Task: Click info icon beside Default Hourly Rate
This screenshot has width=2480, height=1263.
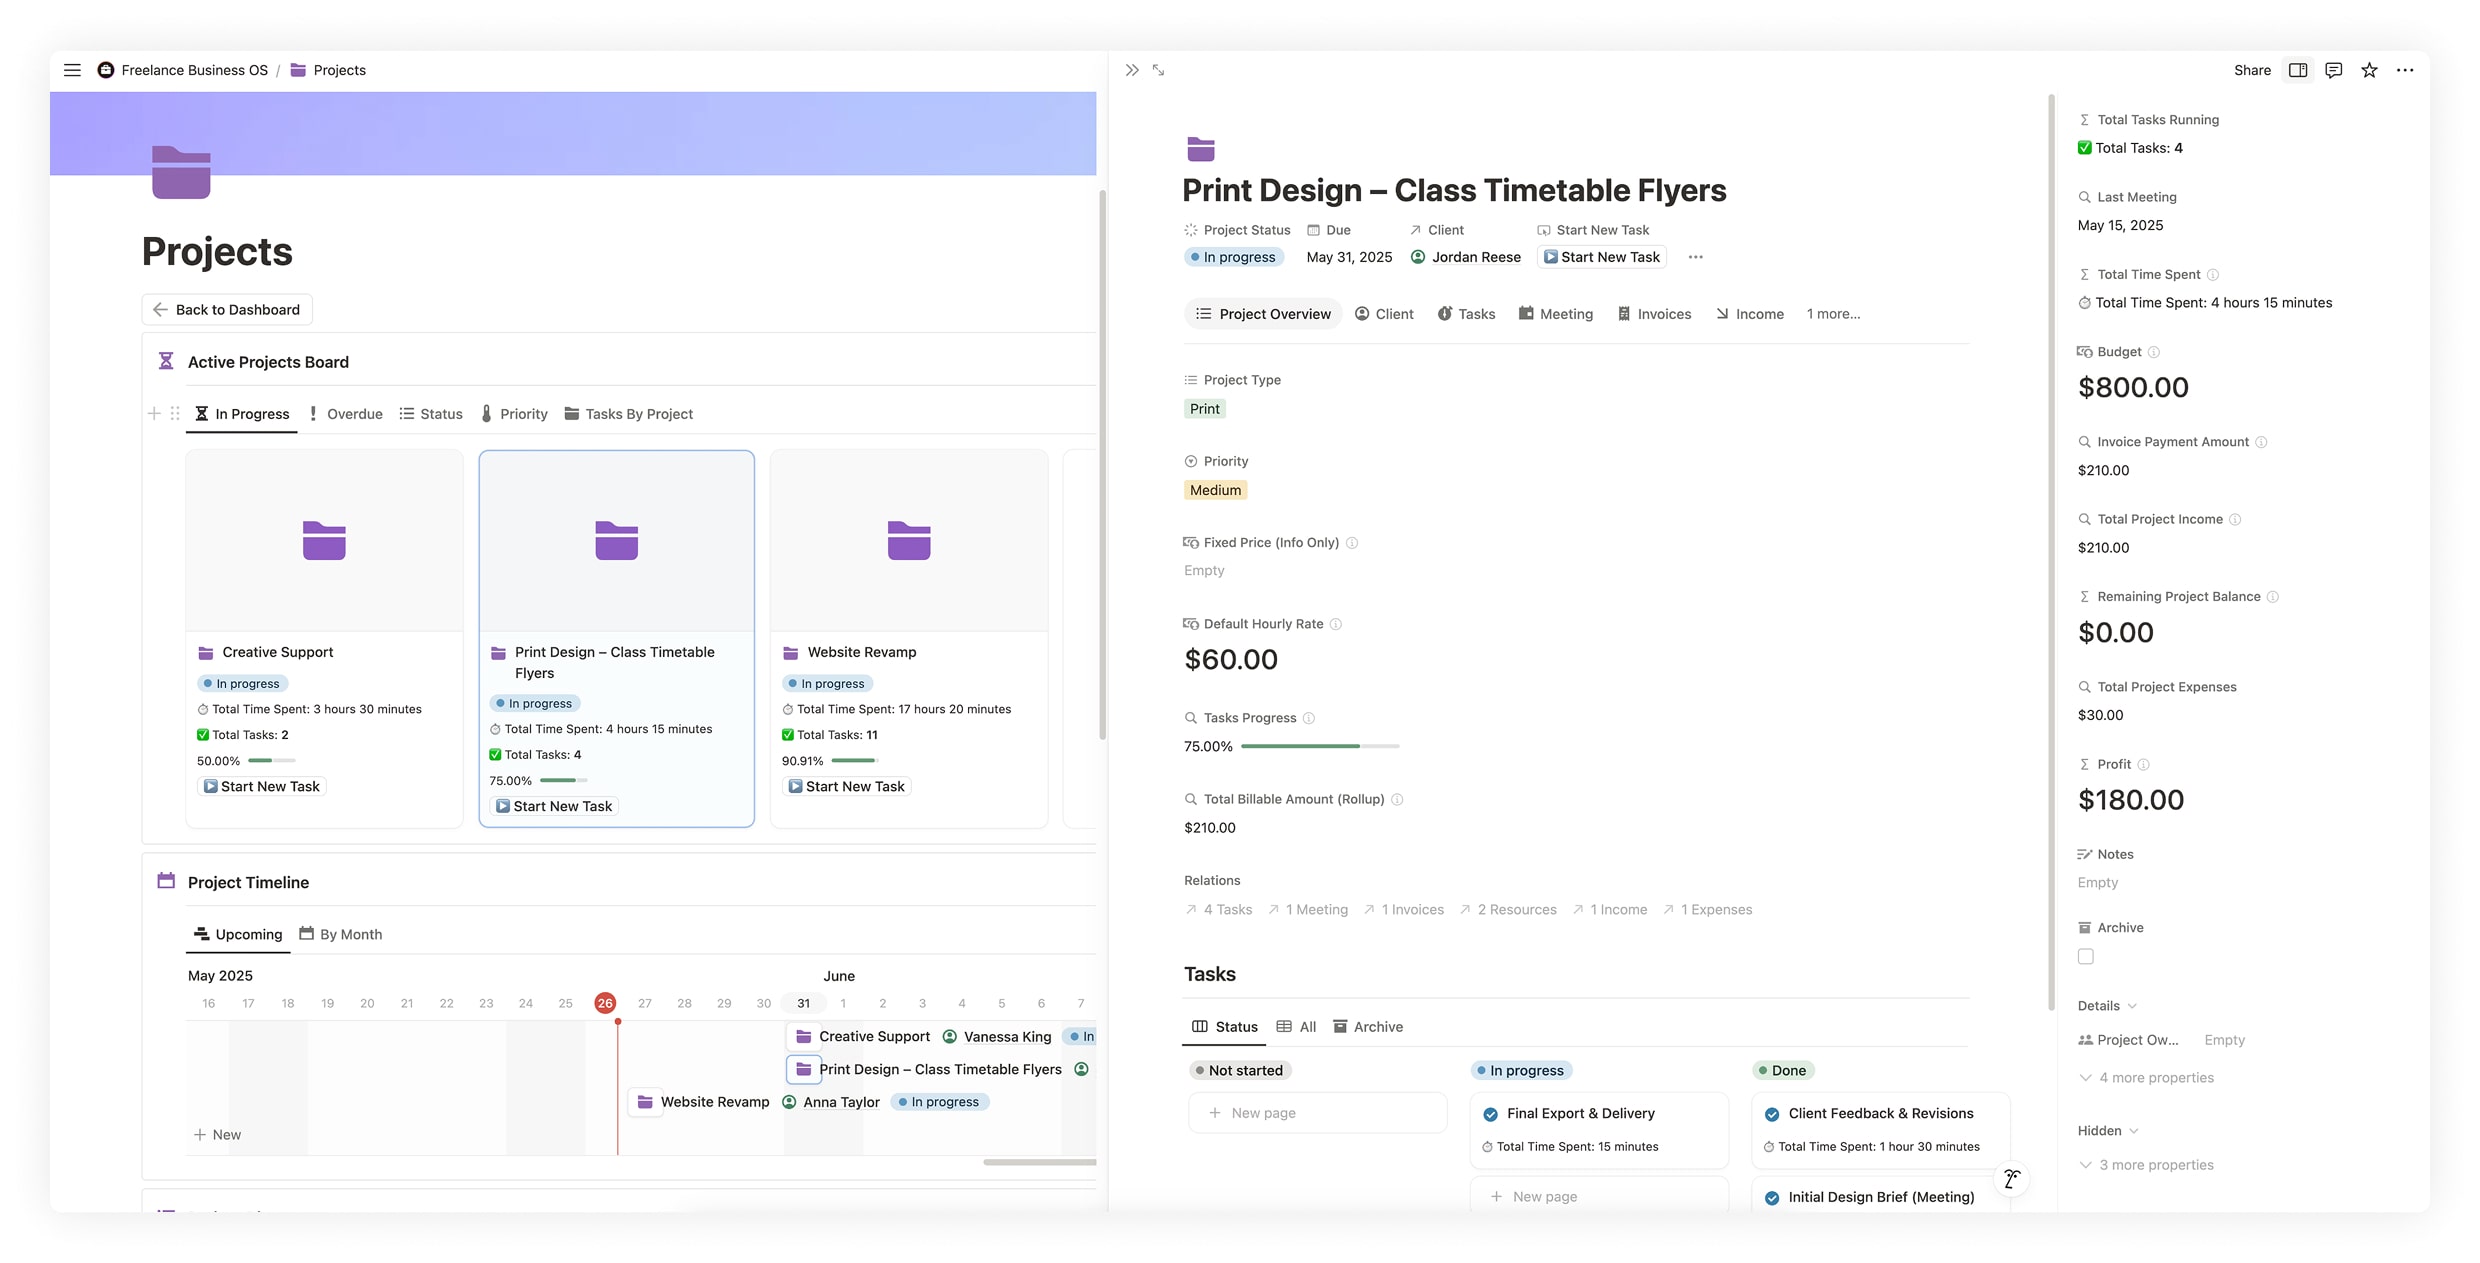Action: [1336, 624]
